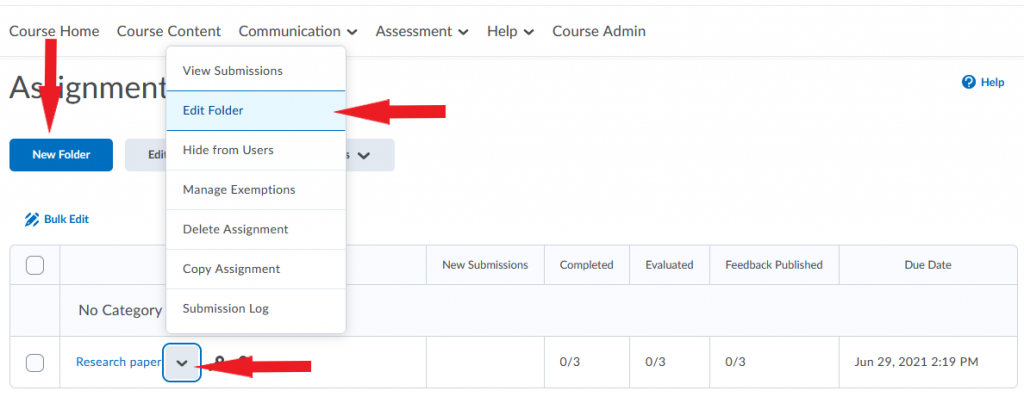Click the Bulk Edit pencil icon
This screenshot has height=397, width=1024.
31,219
